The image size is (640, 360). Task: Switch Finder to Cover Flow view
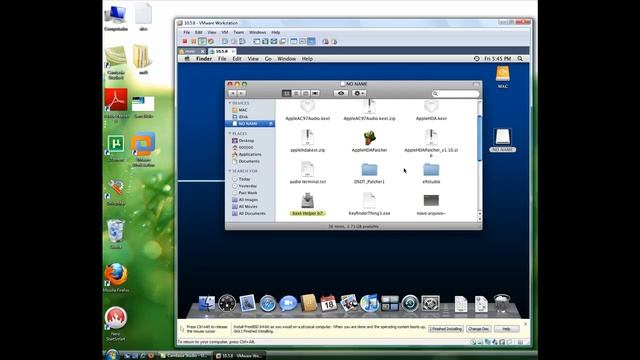point(315,93)
